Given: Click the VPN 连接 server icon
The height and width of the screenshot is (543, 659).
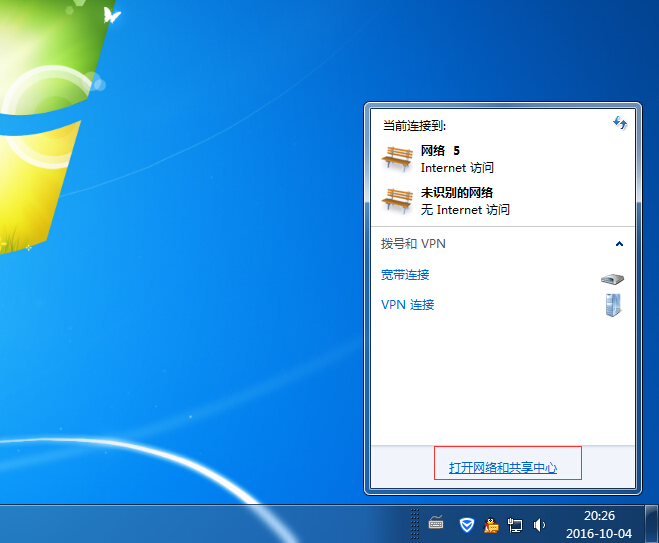Looking at the screenshot, I should point(613,305).
